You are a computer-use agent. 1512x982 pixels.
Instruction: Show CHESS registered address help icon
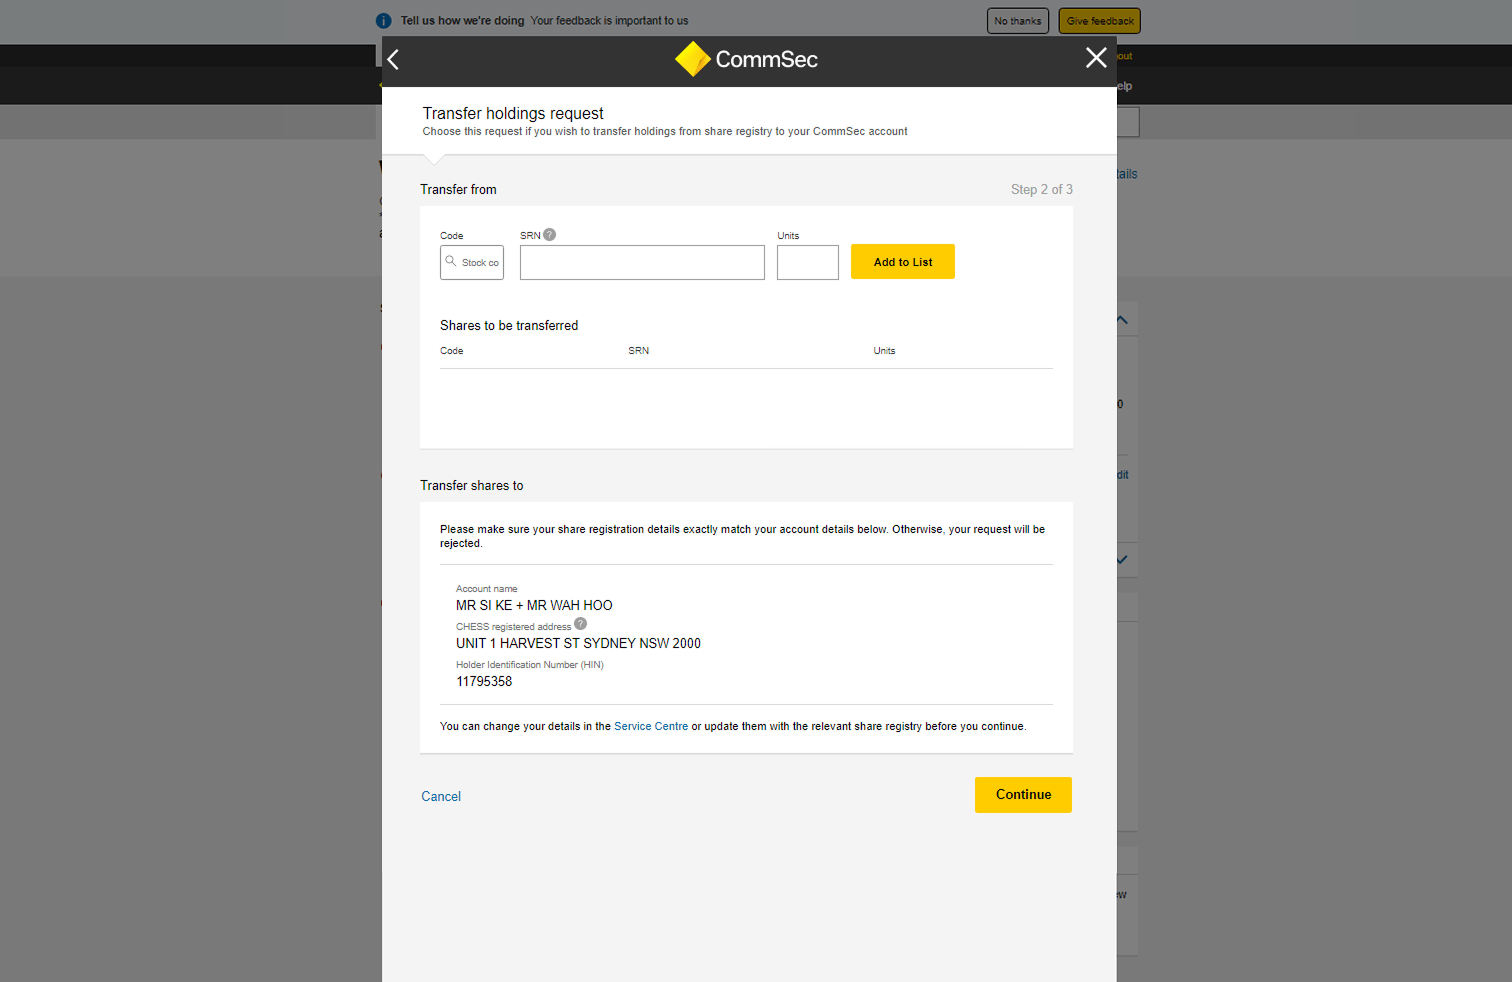click(x=580, y=624)
